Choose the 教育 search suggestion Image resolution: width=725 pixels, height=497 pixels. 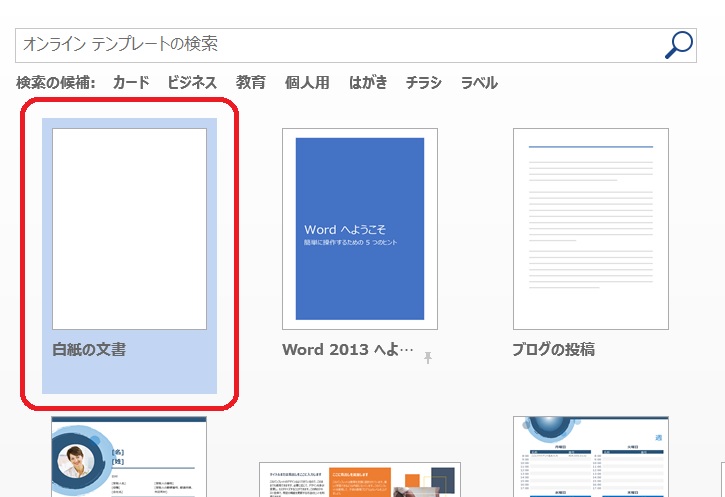251,83
